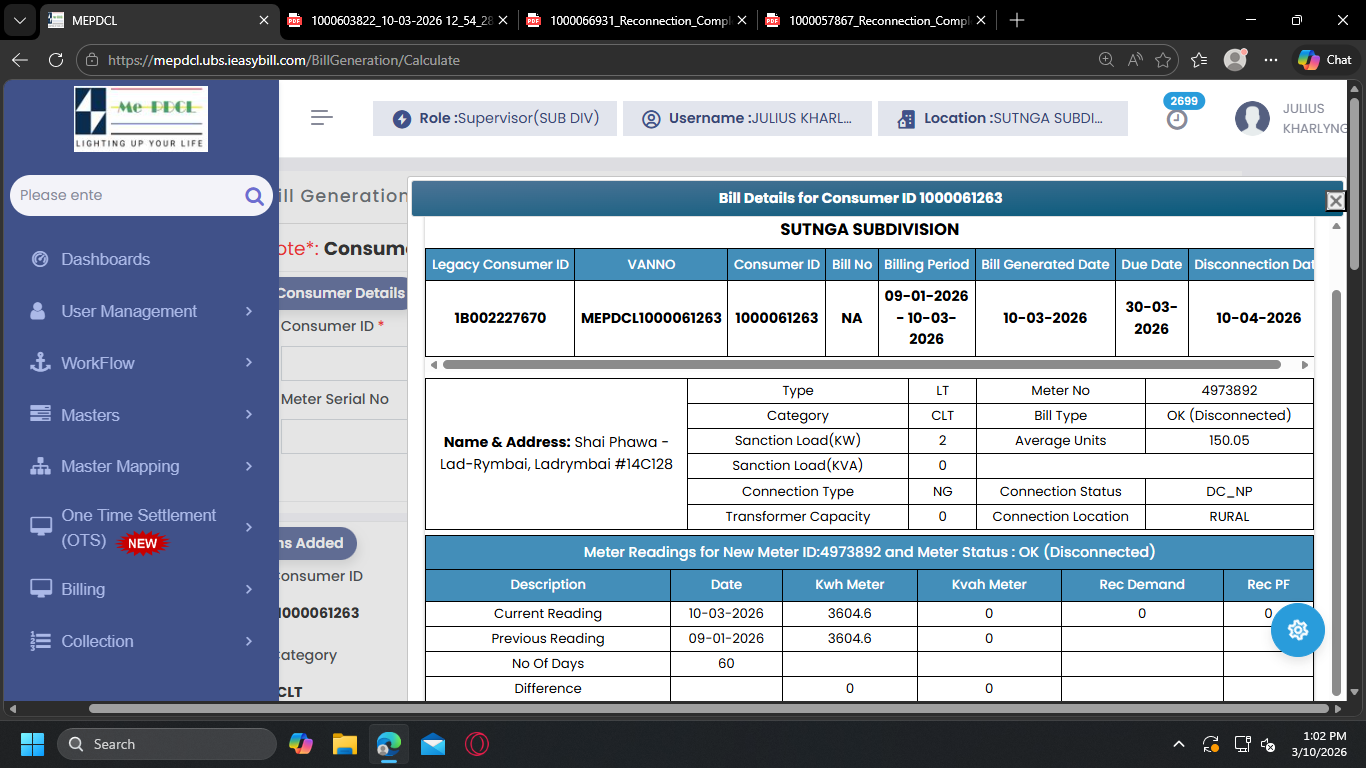The width and height of the screenshot is (1366, 768).
Task: Click the search magnifier in sidebar
Action: [254, 196]
